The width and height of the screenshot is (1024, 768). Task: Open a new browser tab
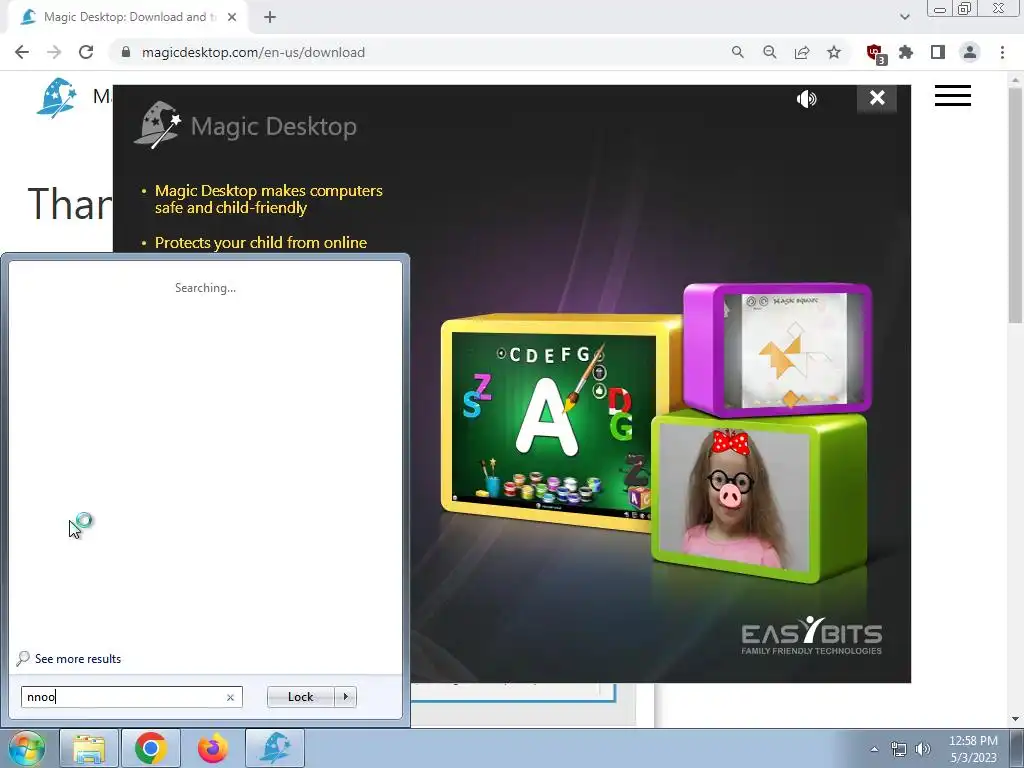270,17
